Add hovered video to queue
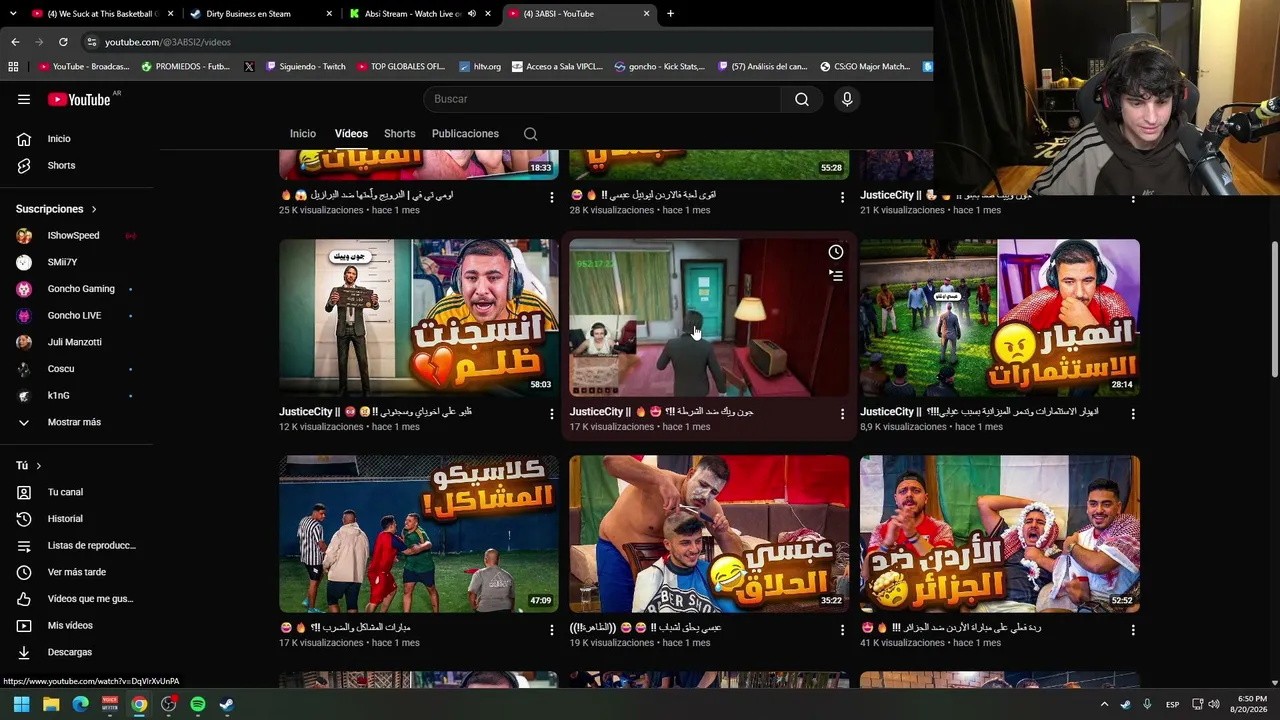Image resolution: width=1280 pixels, height=720 pixels. 836,276
